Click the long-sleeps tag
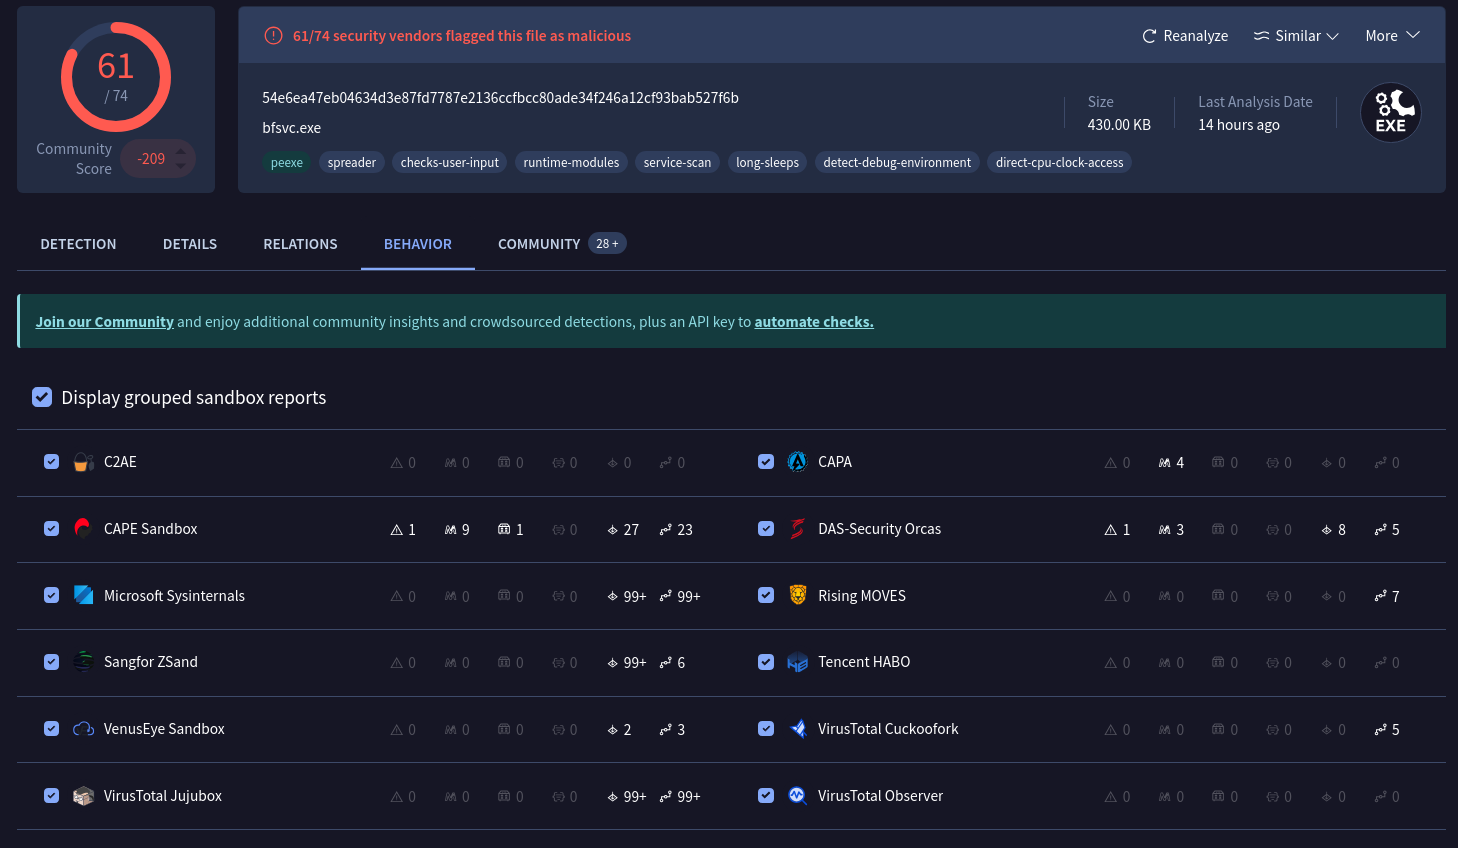The image size is (1458, 848). click(767, 162)
